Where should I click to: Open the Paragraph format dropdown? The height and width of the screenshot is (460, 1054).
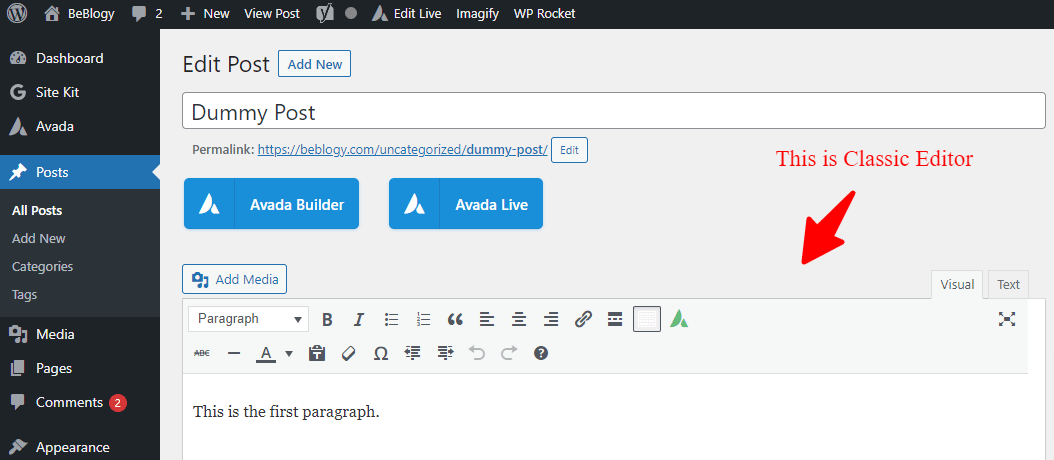pyautogui.click(x=249, y=319)
